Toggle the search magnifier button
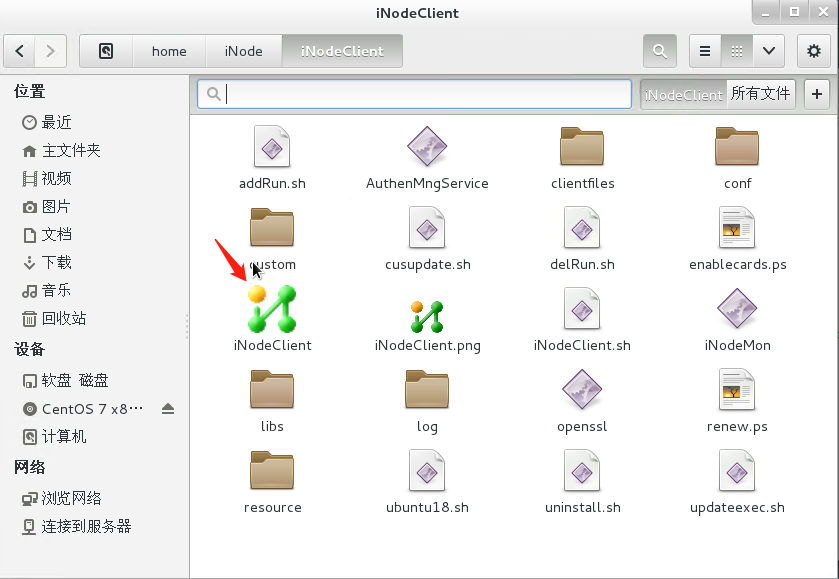The height and width of the screenshot is (579, 839). coord(660,51)
